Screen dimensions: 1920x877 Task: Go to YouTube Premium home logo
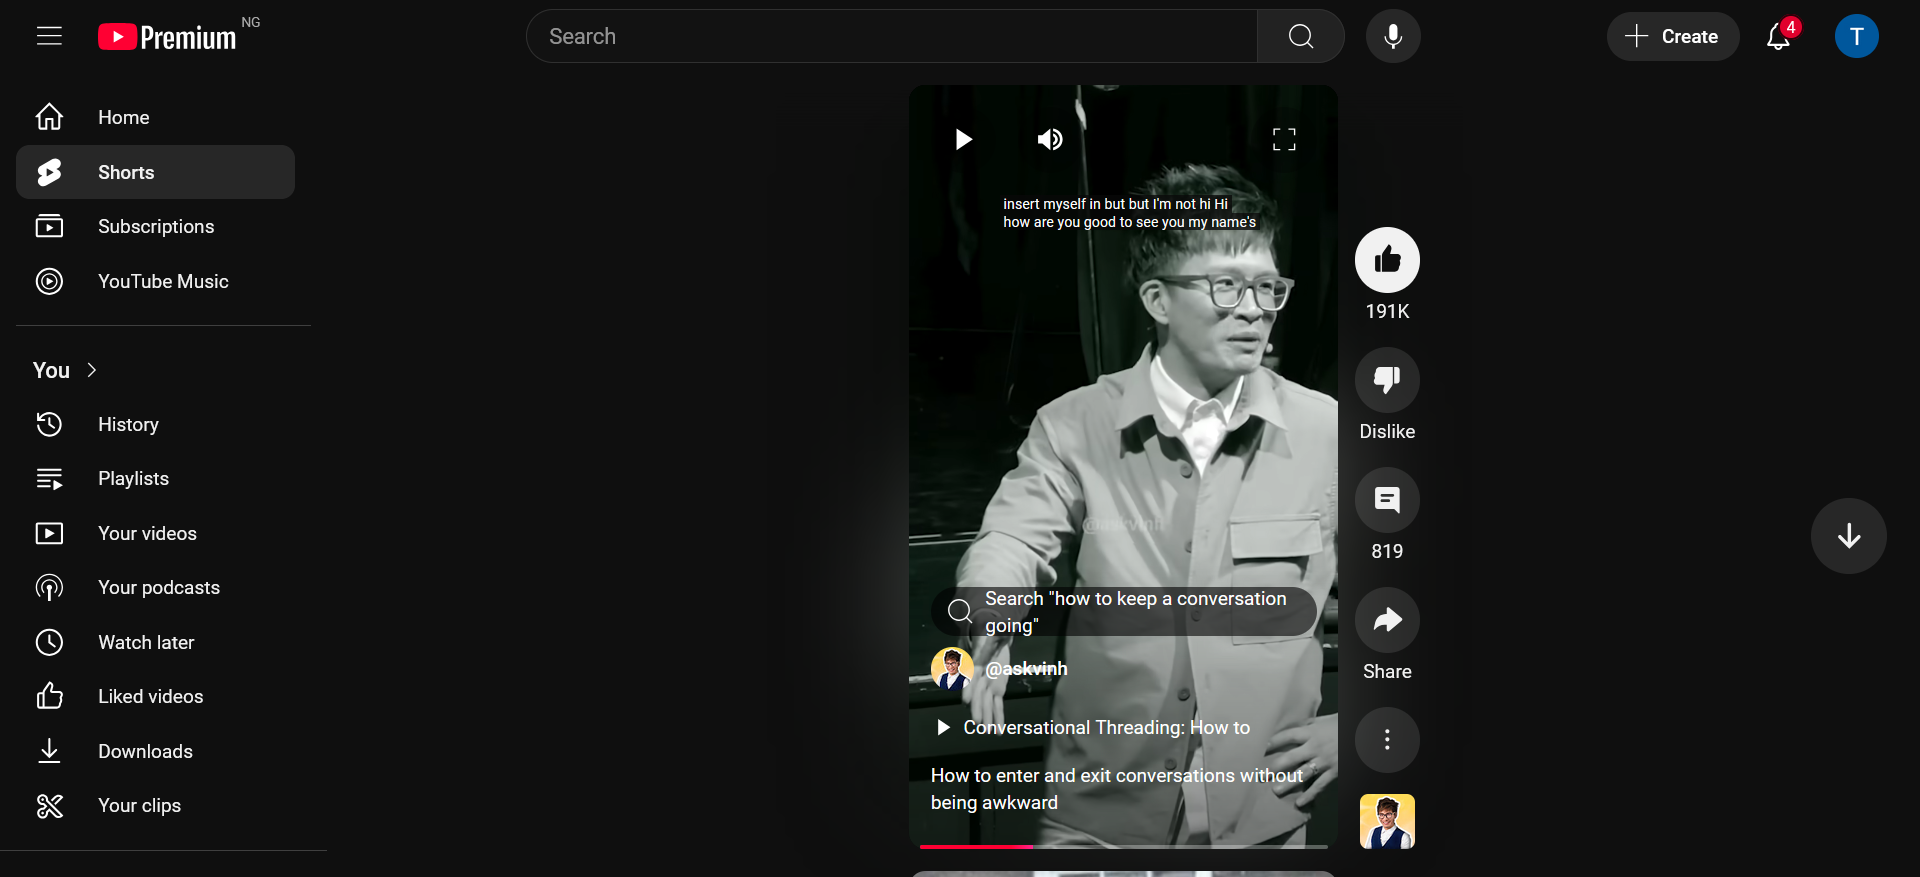[167, 37]
